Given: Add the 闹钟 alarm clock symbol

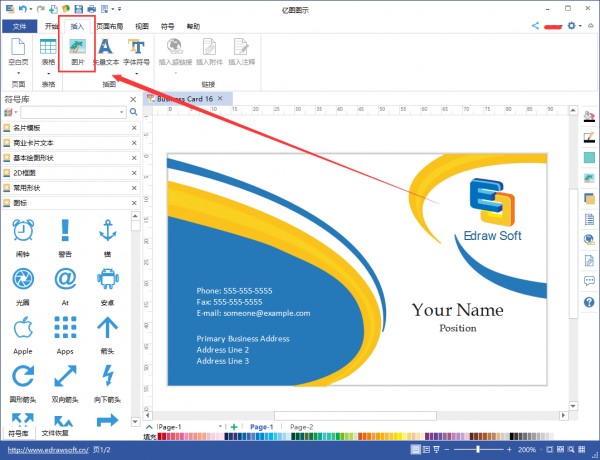Looking at the screenshot, I should [23, 235].
